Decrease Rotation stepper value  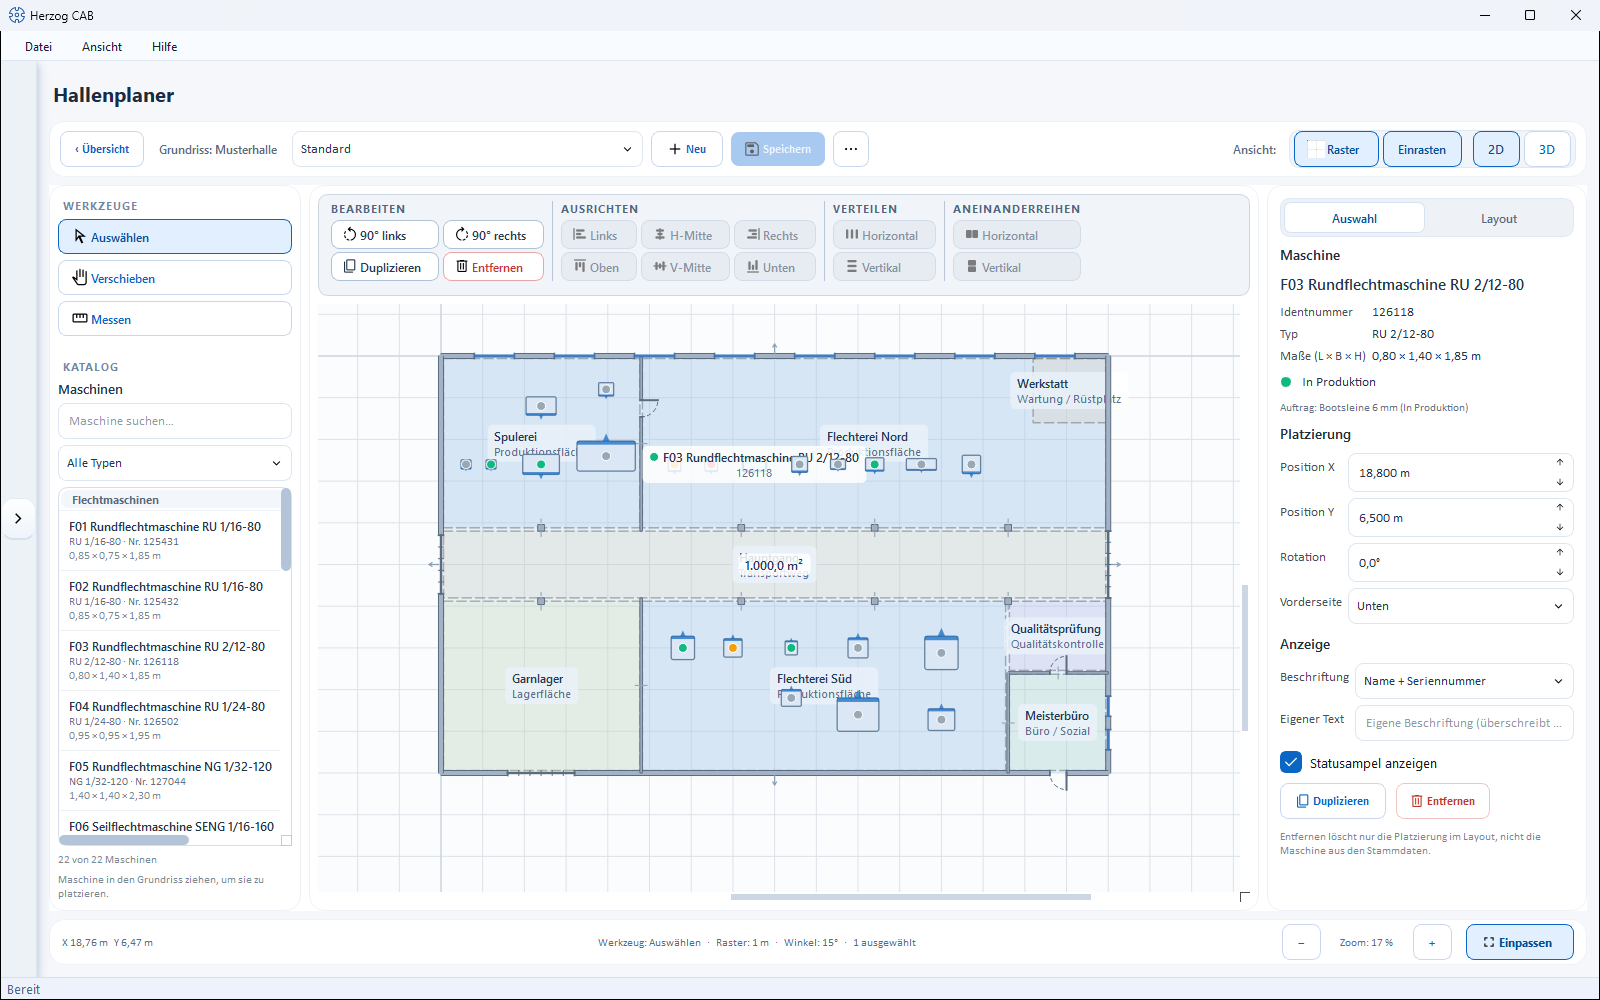click(1559, 572)
